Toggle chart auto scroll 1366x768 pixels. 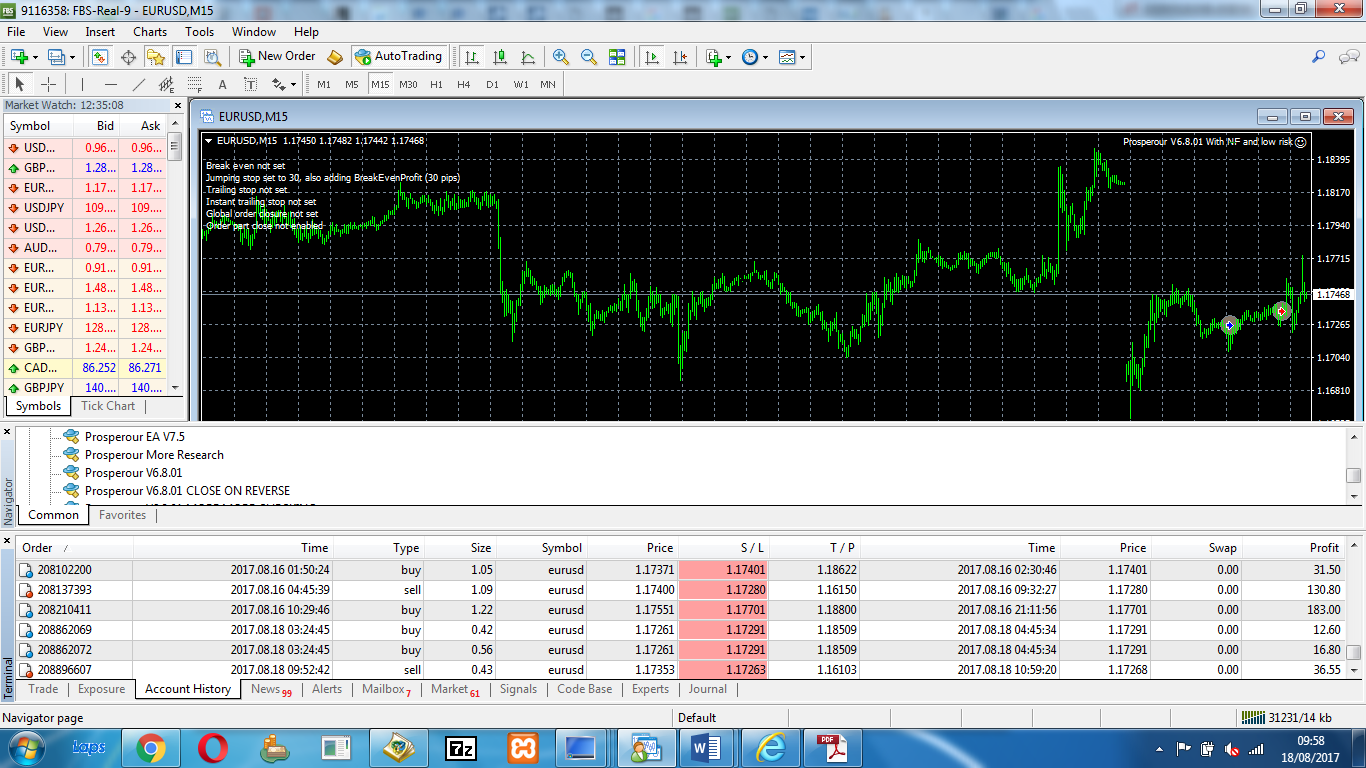(x=652, y=57)
